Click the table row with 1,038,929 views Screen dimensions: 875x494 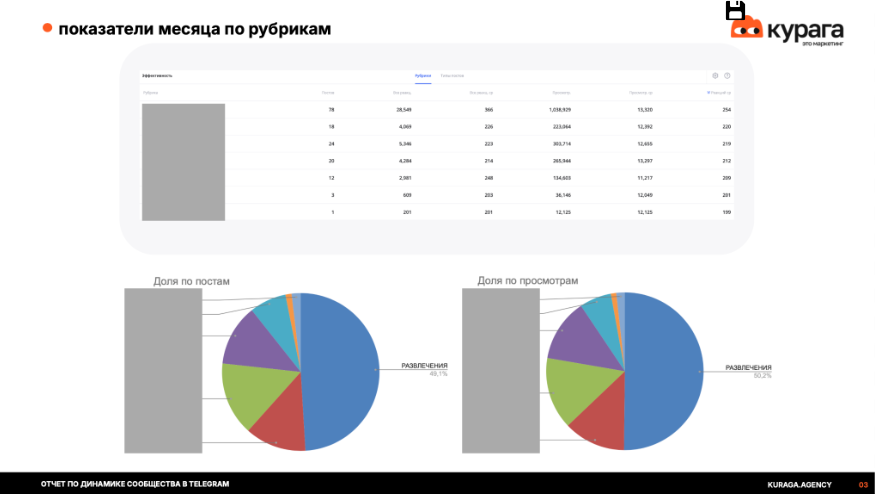click(436, 110)
